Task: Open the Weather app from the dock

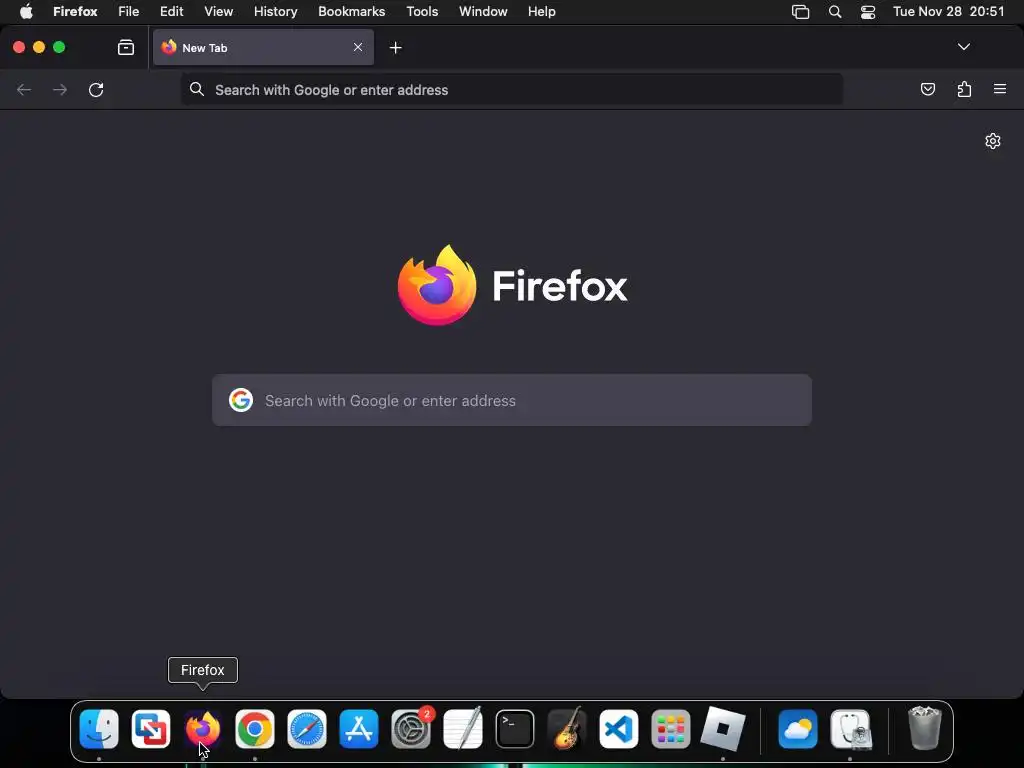Action: point(798,729)
